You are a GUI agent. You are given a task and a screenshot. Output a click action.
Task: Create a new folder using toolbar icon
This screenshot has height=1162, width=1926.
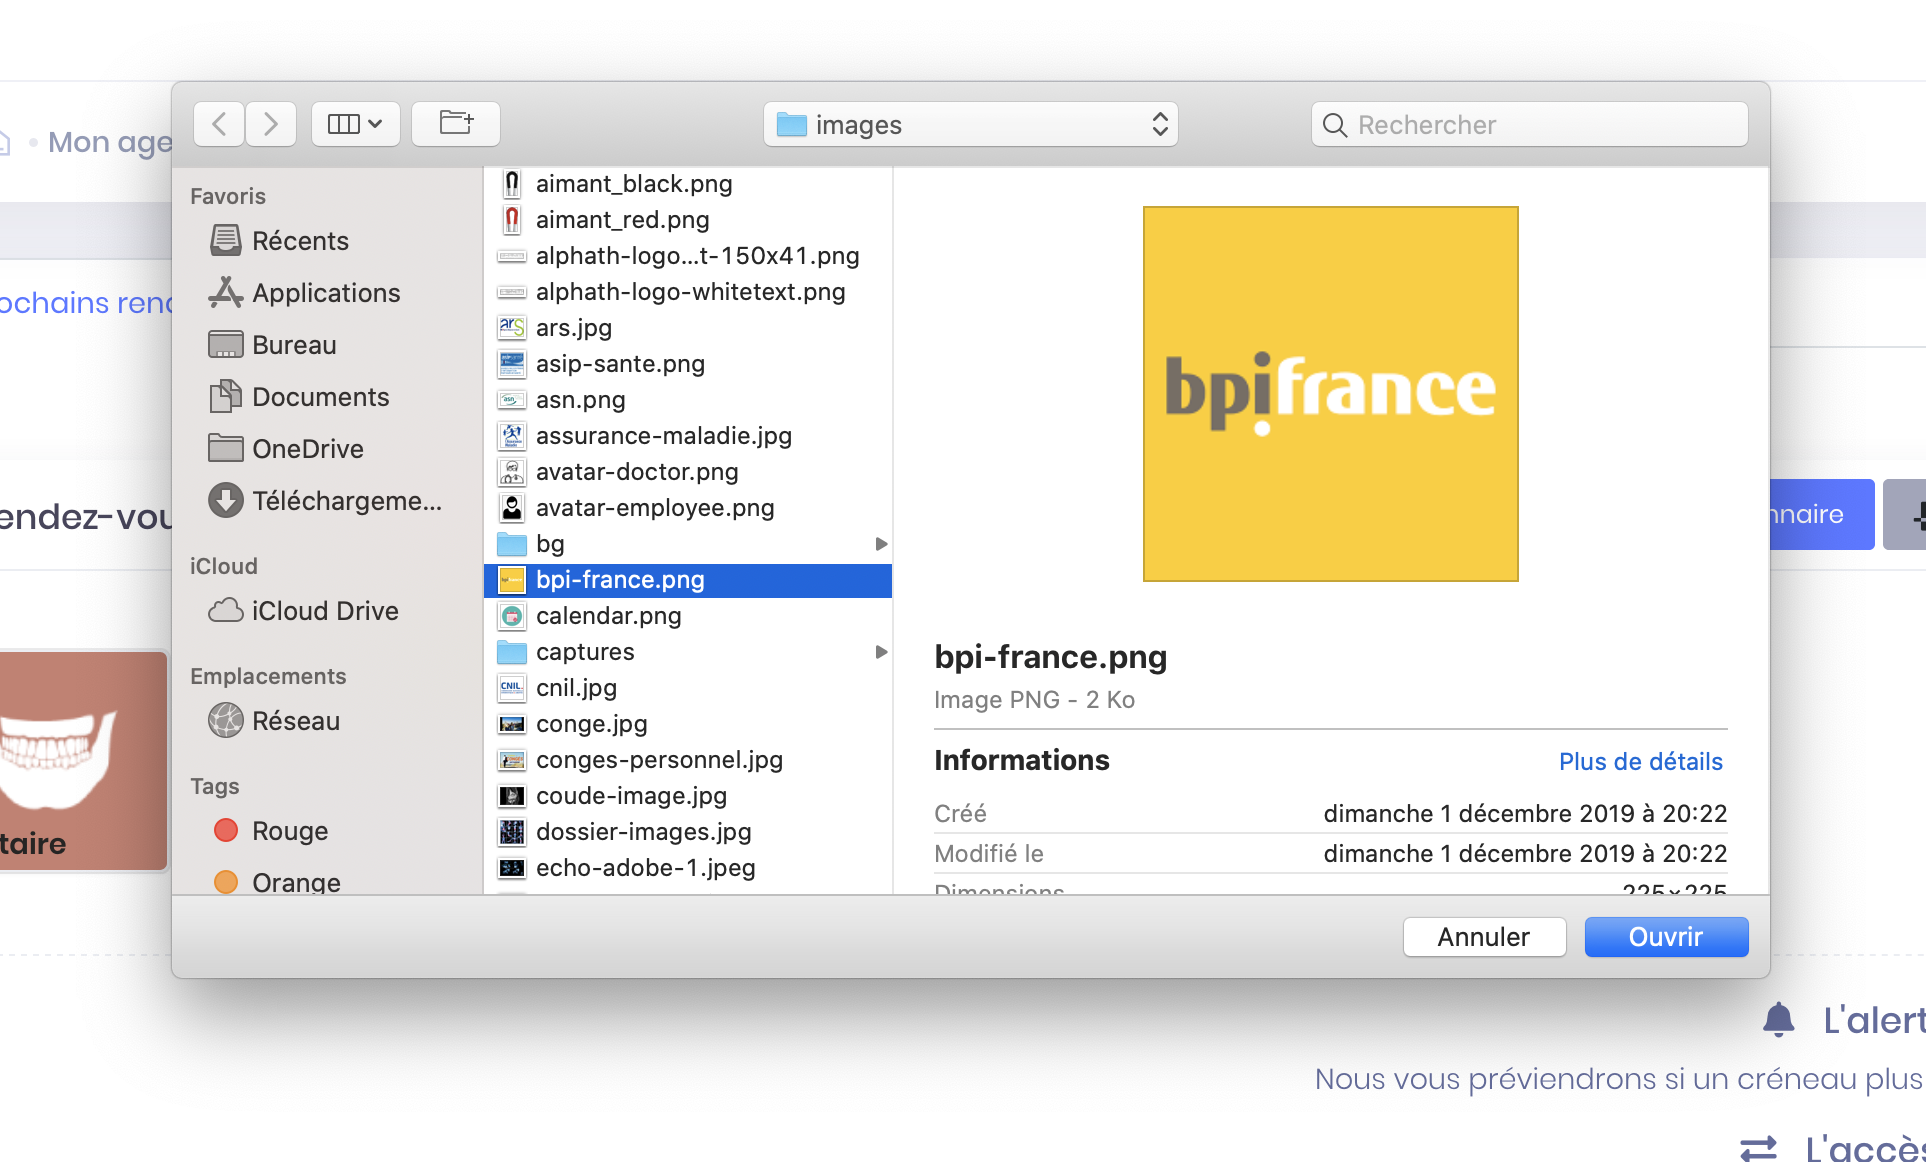[x=456, y=124]
